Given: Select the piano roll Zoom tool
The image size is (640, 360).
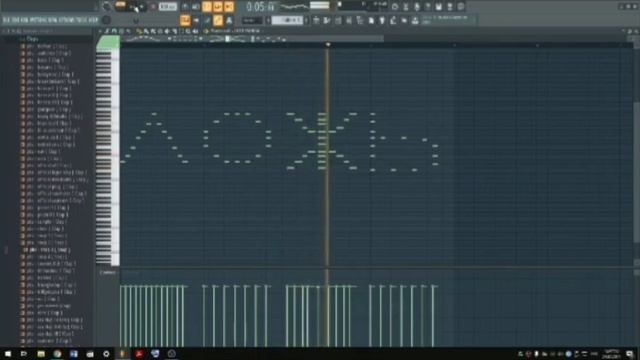Looking at the screenshot, I should point(188,31).
